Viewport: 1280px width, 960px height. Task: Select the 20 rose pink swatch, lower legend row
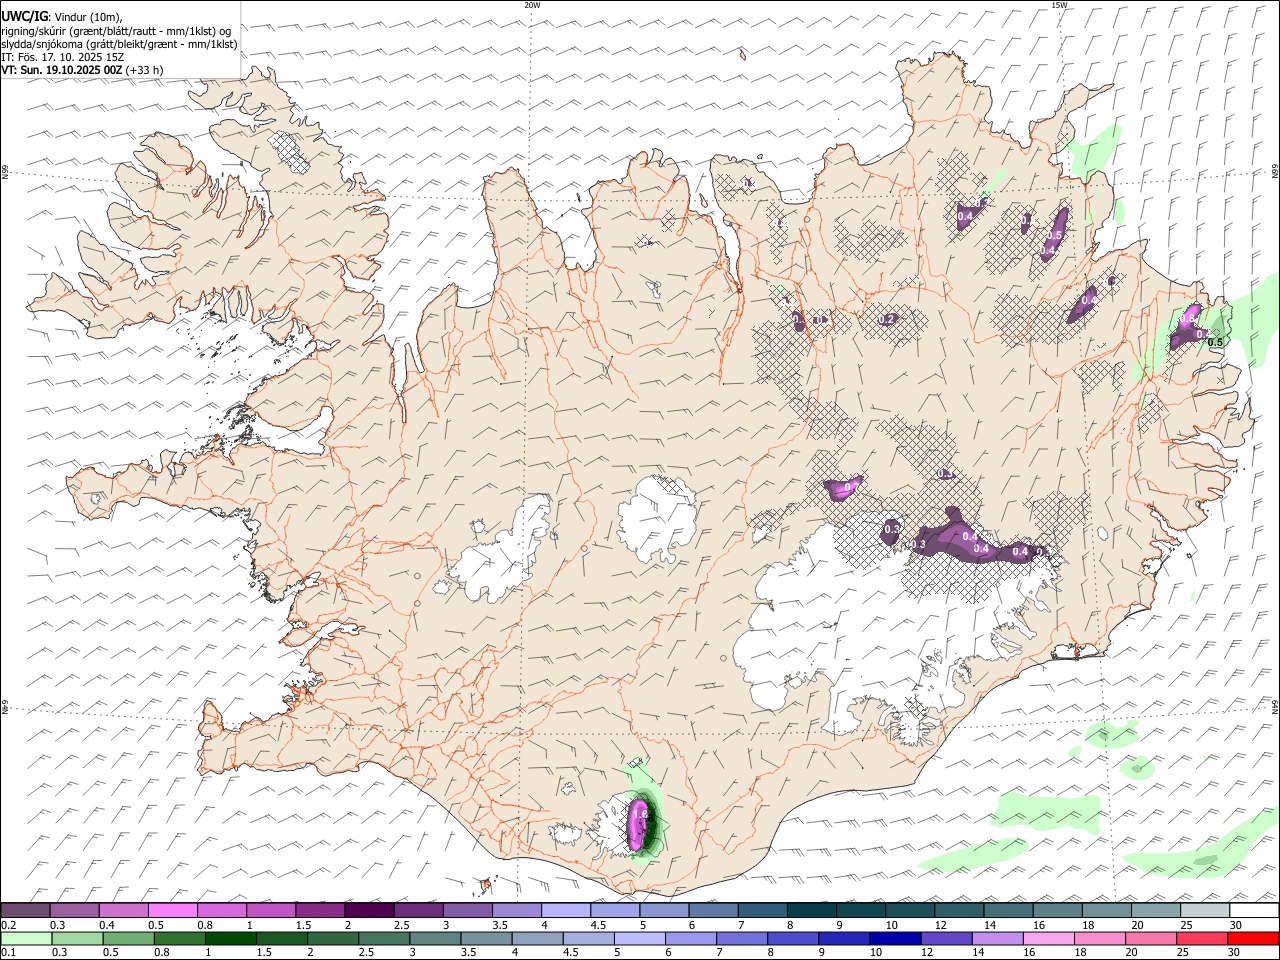[1151, 938]
